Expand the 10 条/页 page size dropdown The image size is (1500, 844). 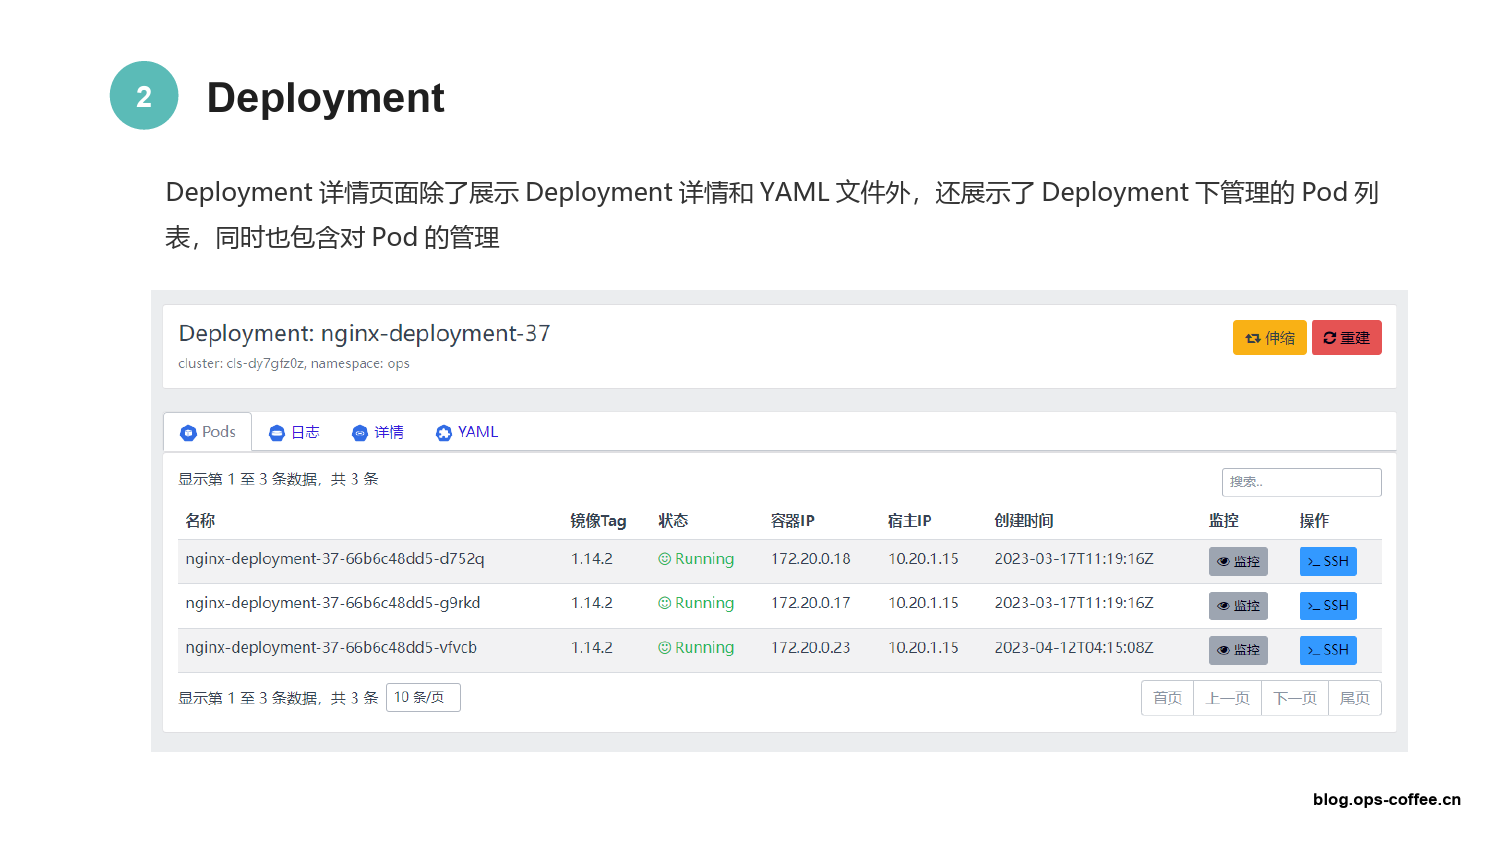point(422,698)
